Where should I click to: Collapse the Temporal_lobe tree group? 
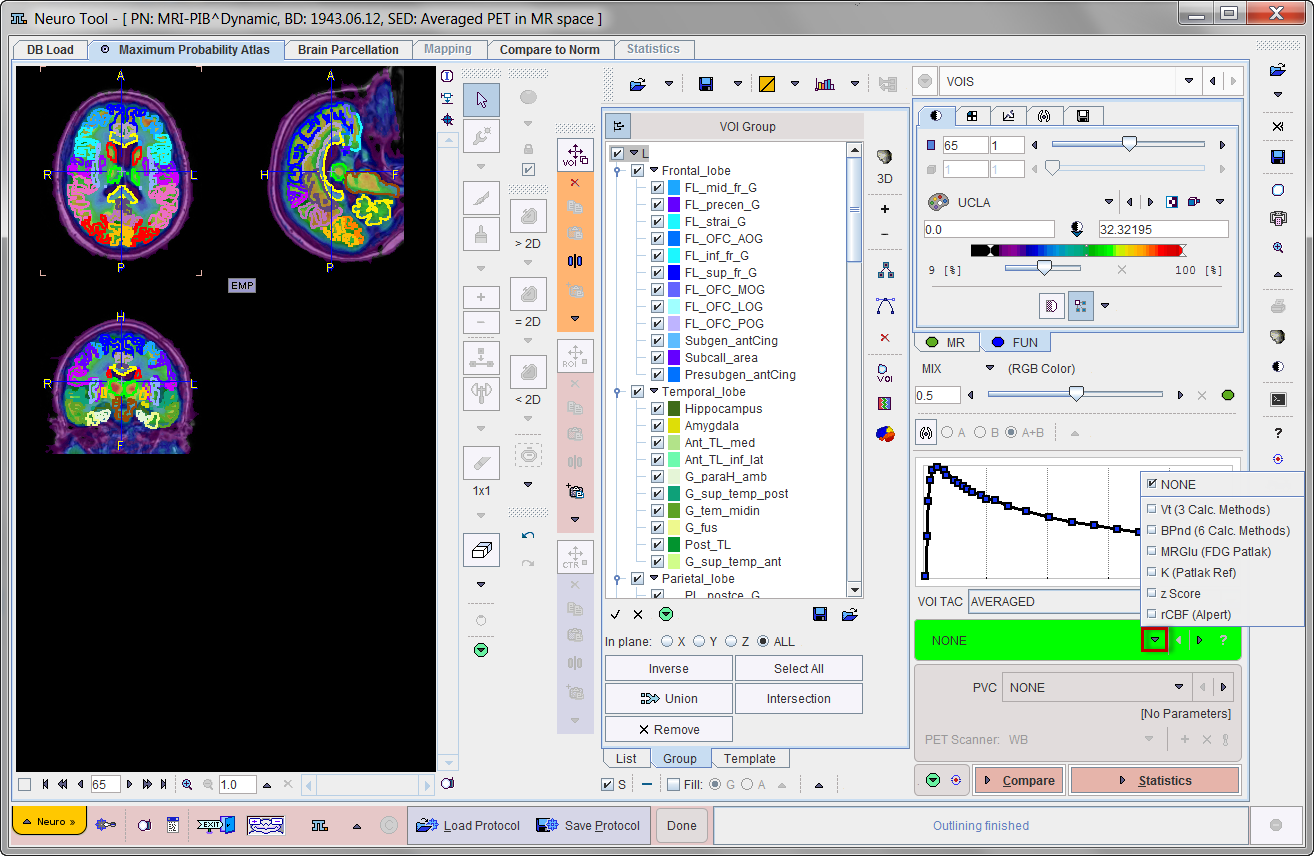pos(654,392)
